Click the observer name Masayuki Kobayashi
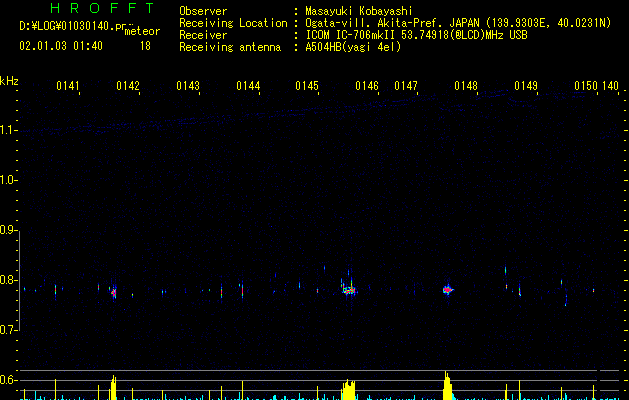The height and width of the screenshot is (400, 629). (359, 11)
